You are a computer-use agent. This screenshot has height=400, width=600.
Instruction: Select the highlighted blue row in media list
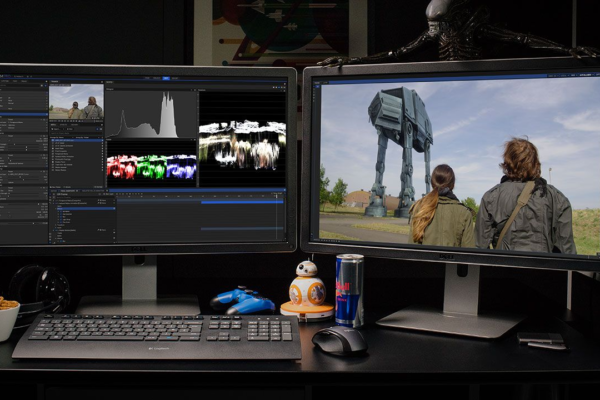coord(77,140)
